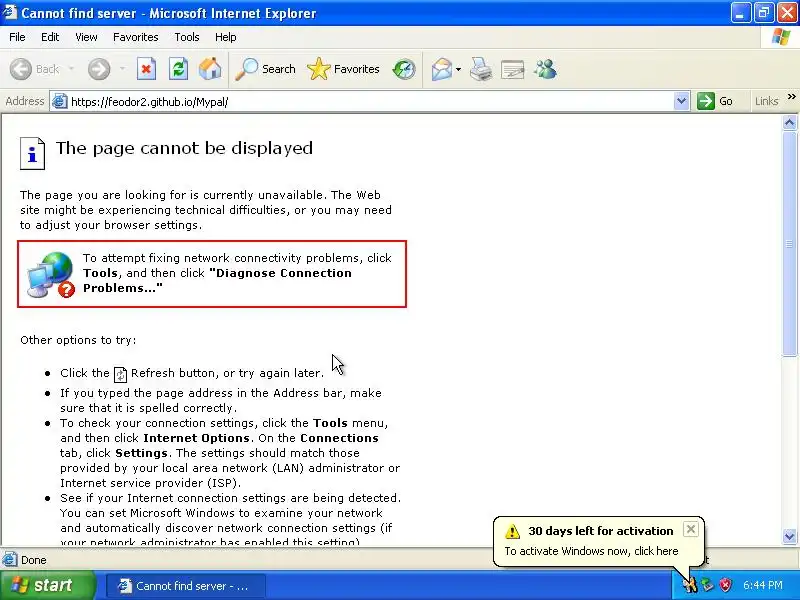
Task: Click the Forward arrow button
Action: point(98,69)
